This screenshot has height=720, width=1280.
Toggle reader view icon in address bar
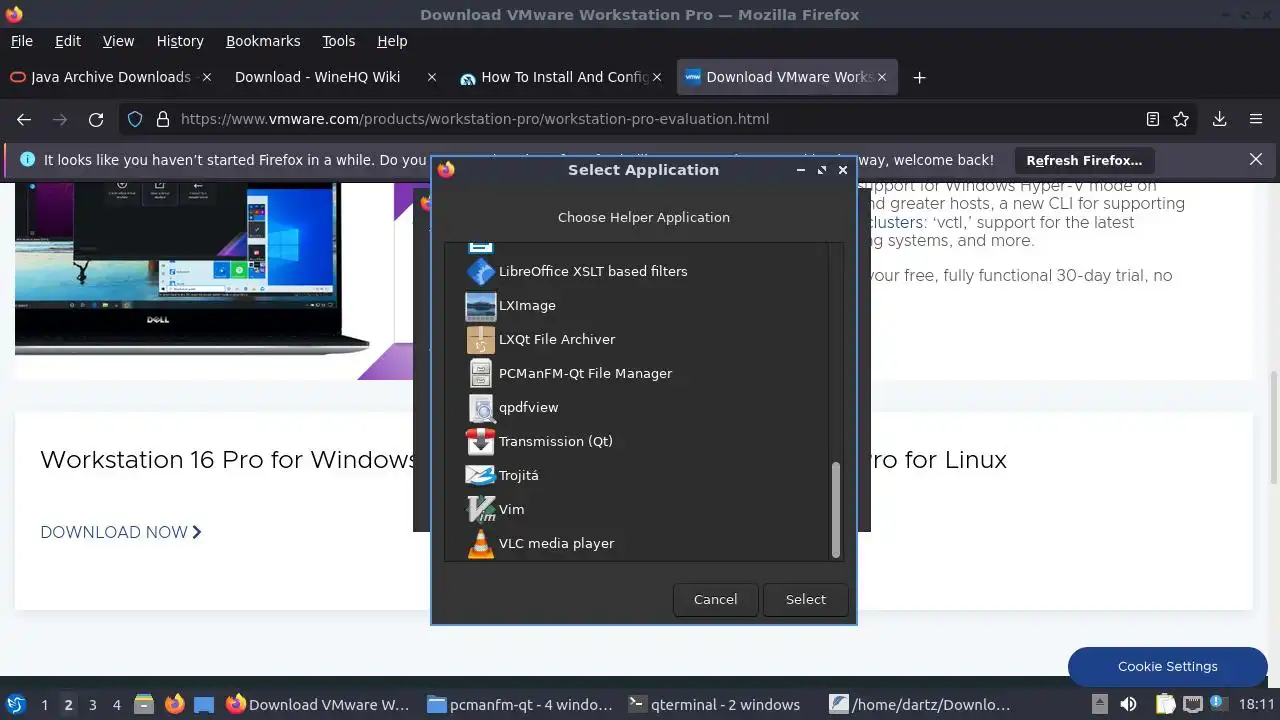point(1153,119)
